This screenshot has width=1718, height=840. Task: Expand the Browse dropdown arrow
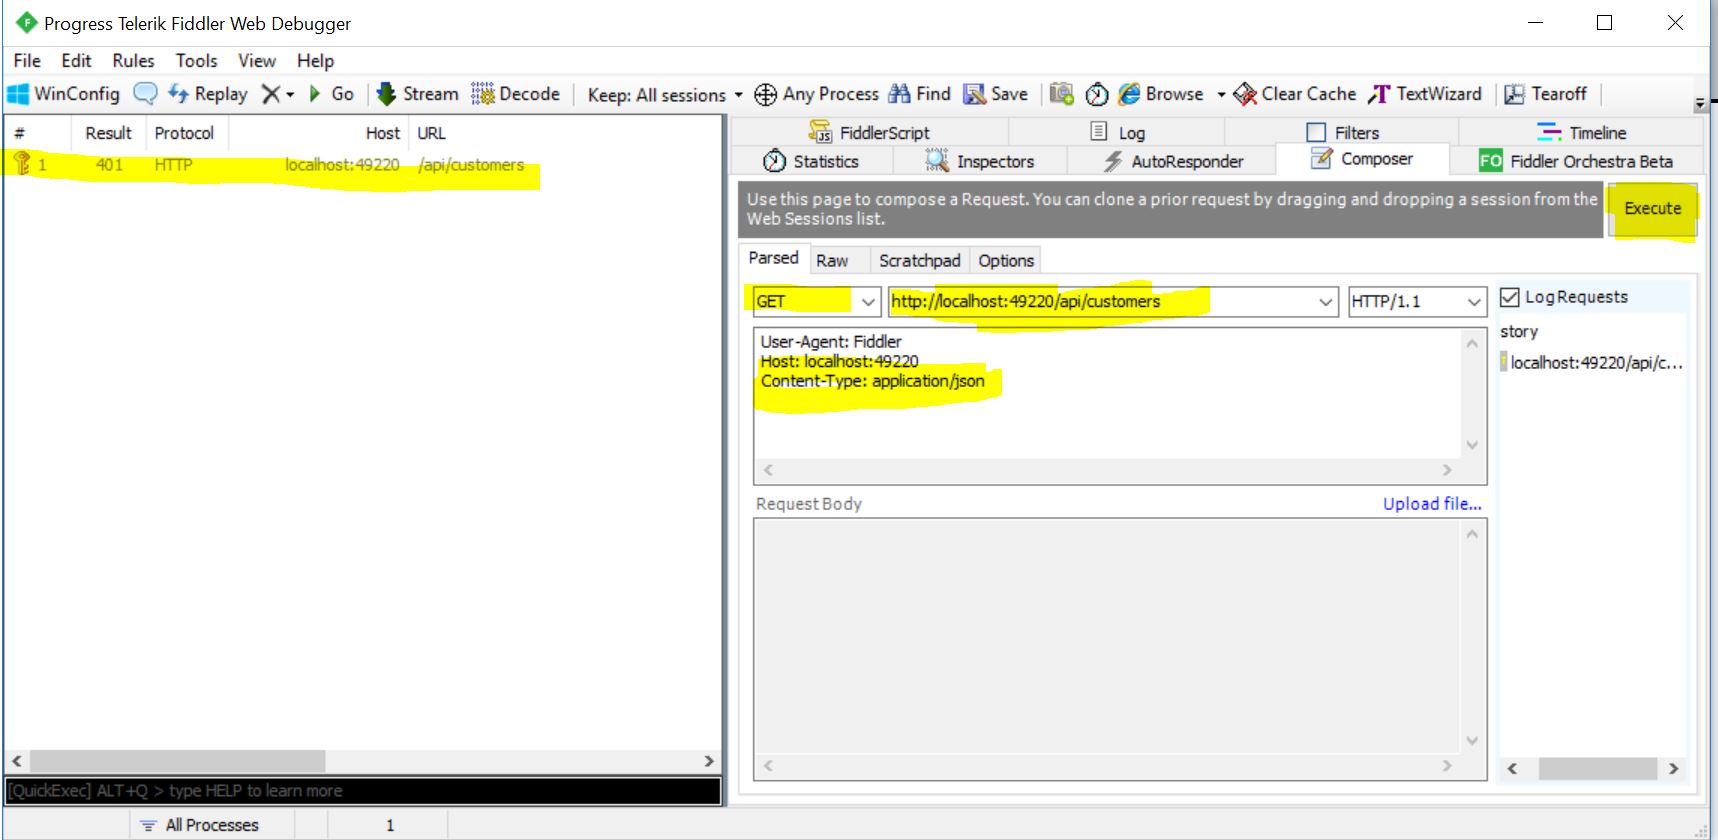coord(1221,95)
